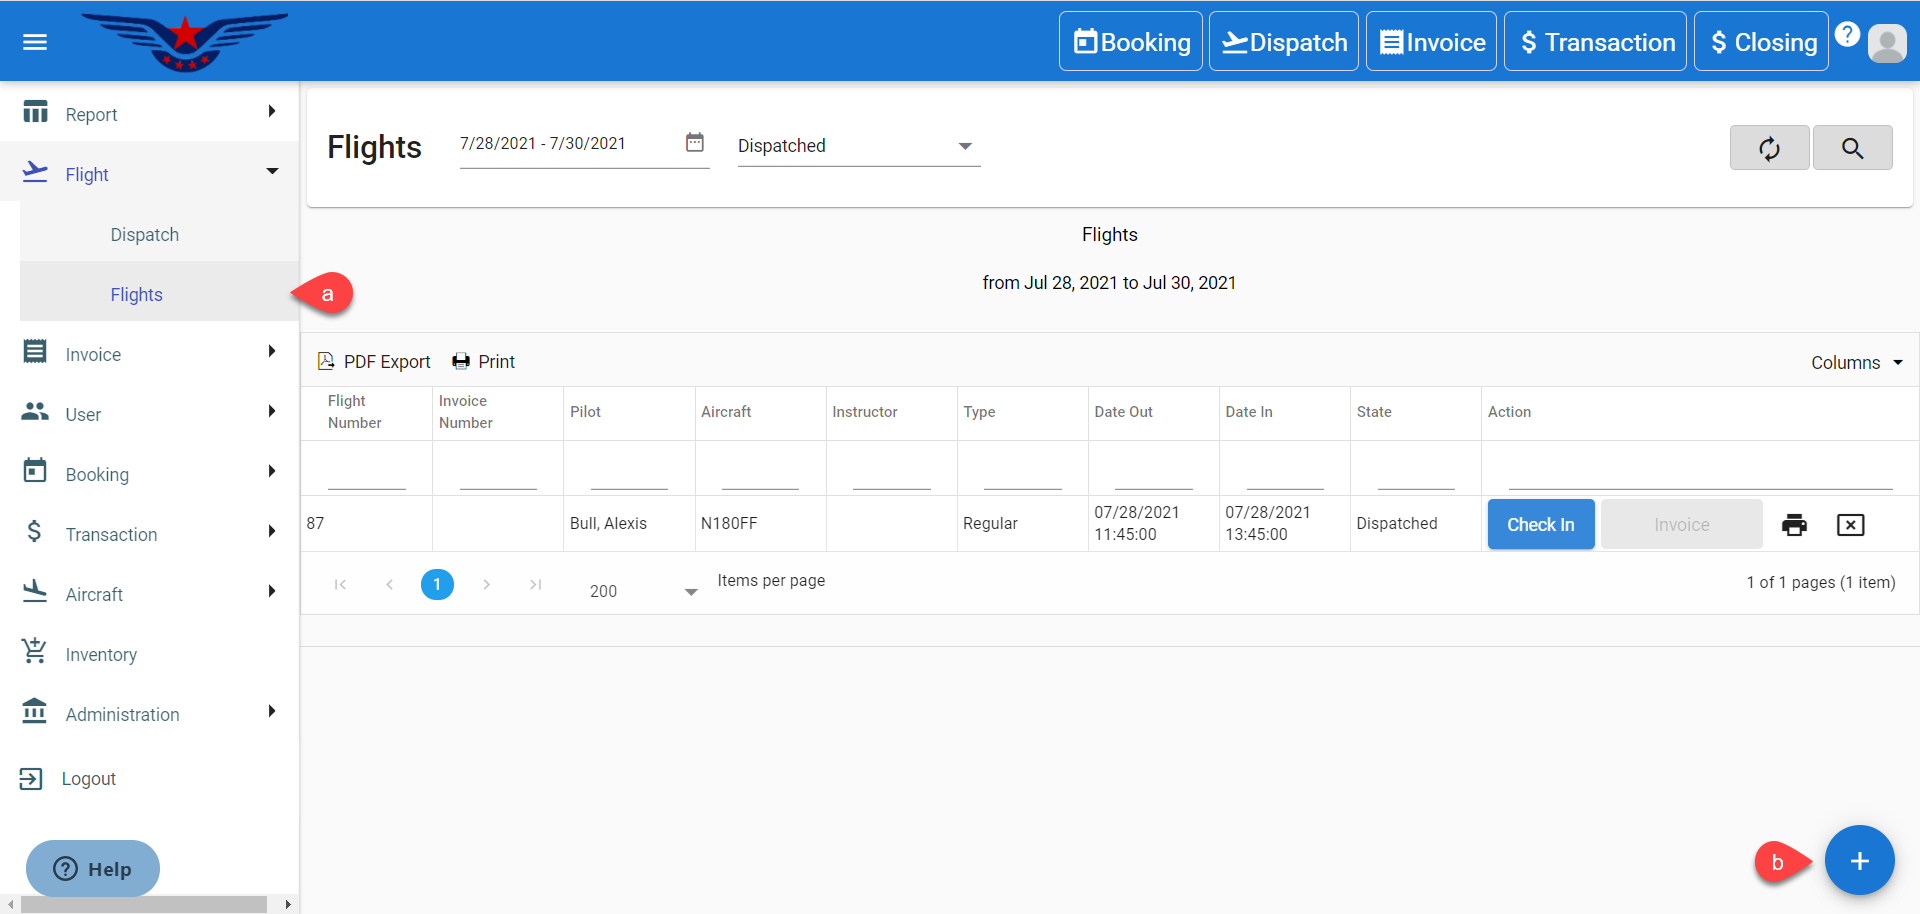Collapse the Flight sidebar section
The image size is (1920, 914).
click(x=150, y=174)
